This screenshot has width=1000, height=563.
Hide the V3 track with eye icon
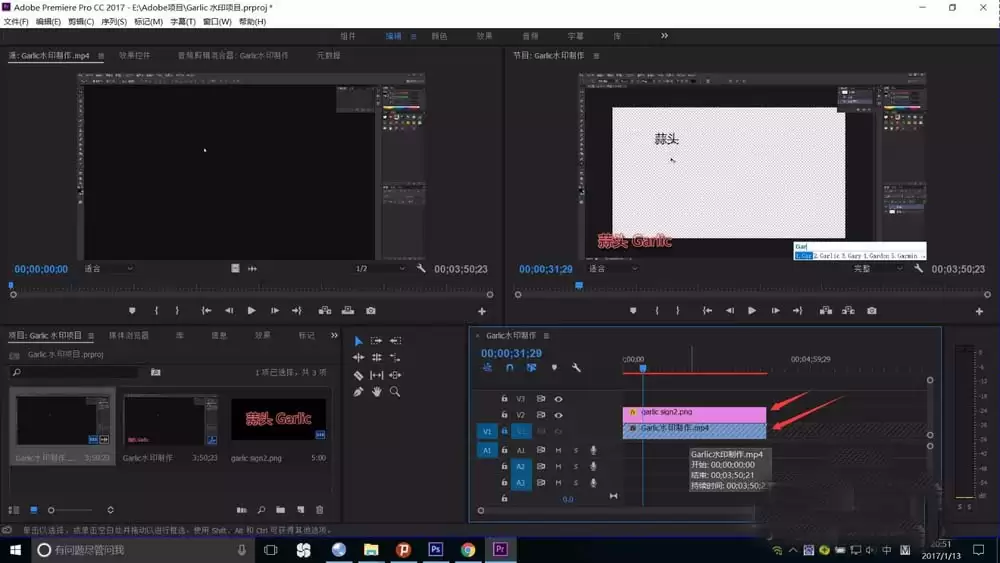tap(558, 398)
